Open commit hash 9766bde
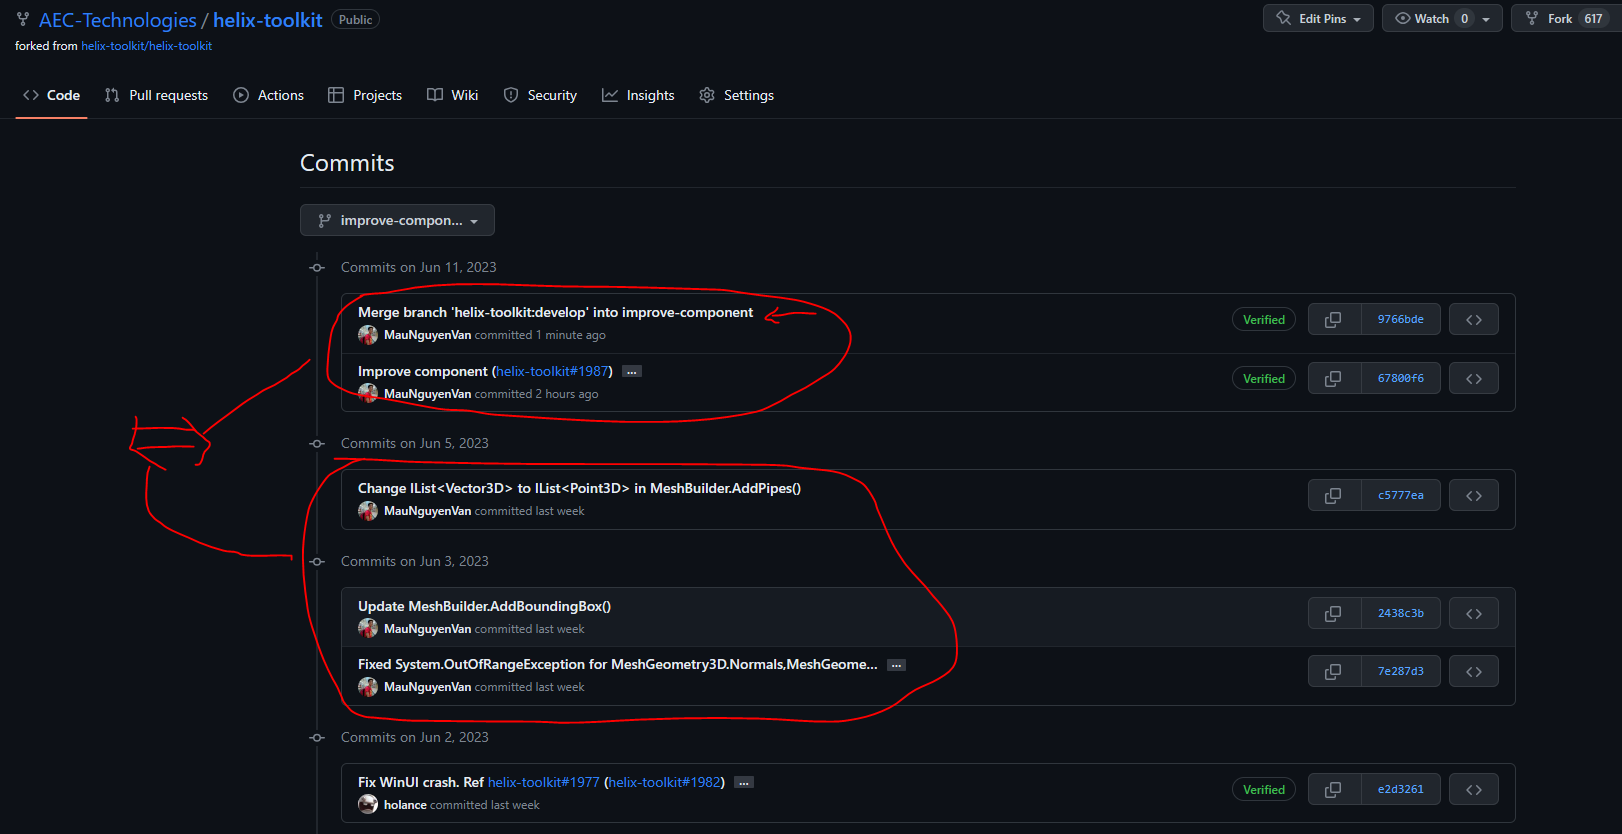The width and height of the screenshot is (1622, 834). 1400,320
